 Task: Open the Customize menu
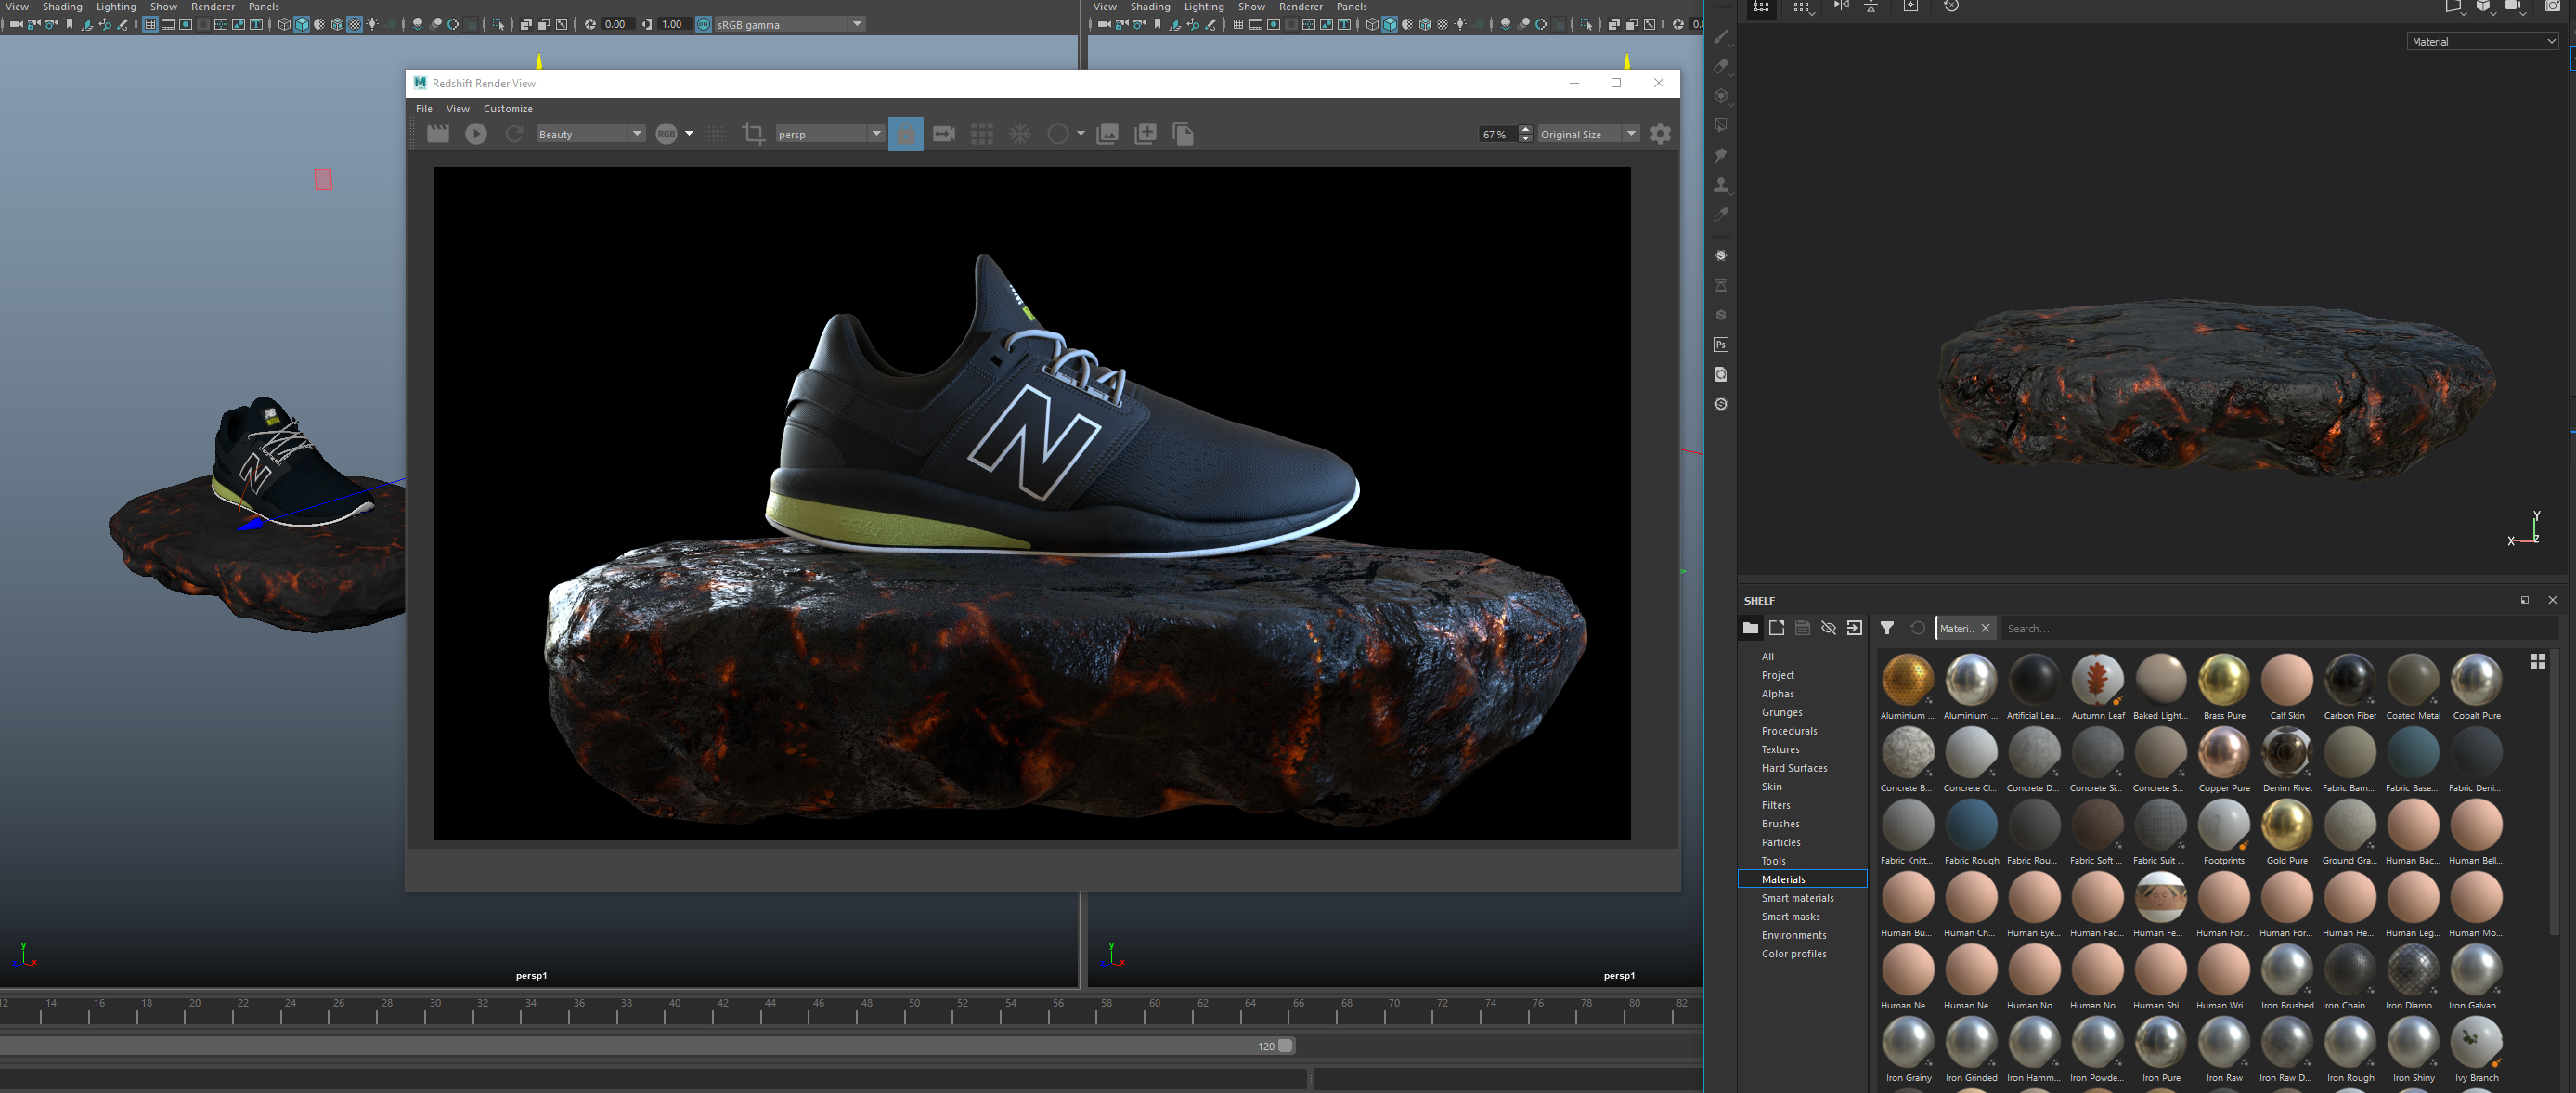point(508,109)
